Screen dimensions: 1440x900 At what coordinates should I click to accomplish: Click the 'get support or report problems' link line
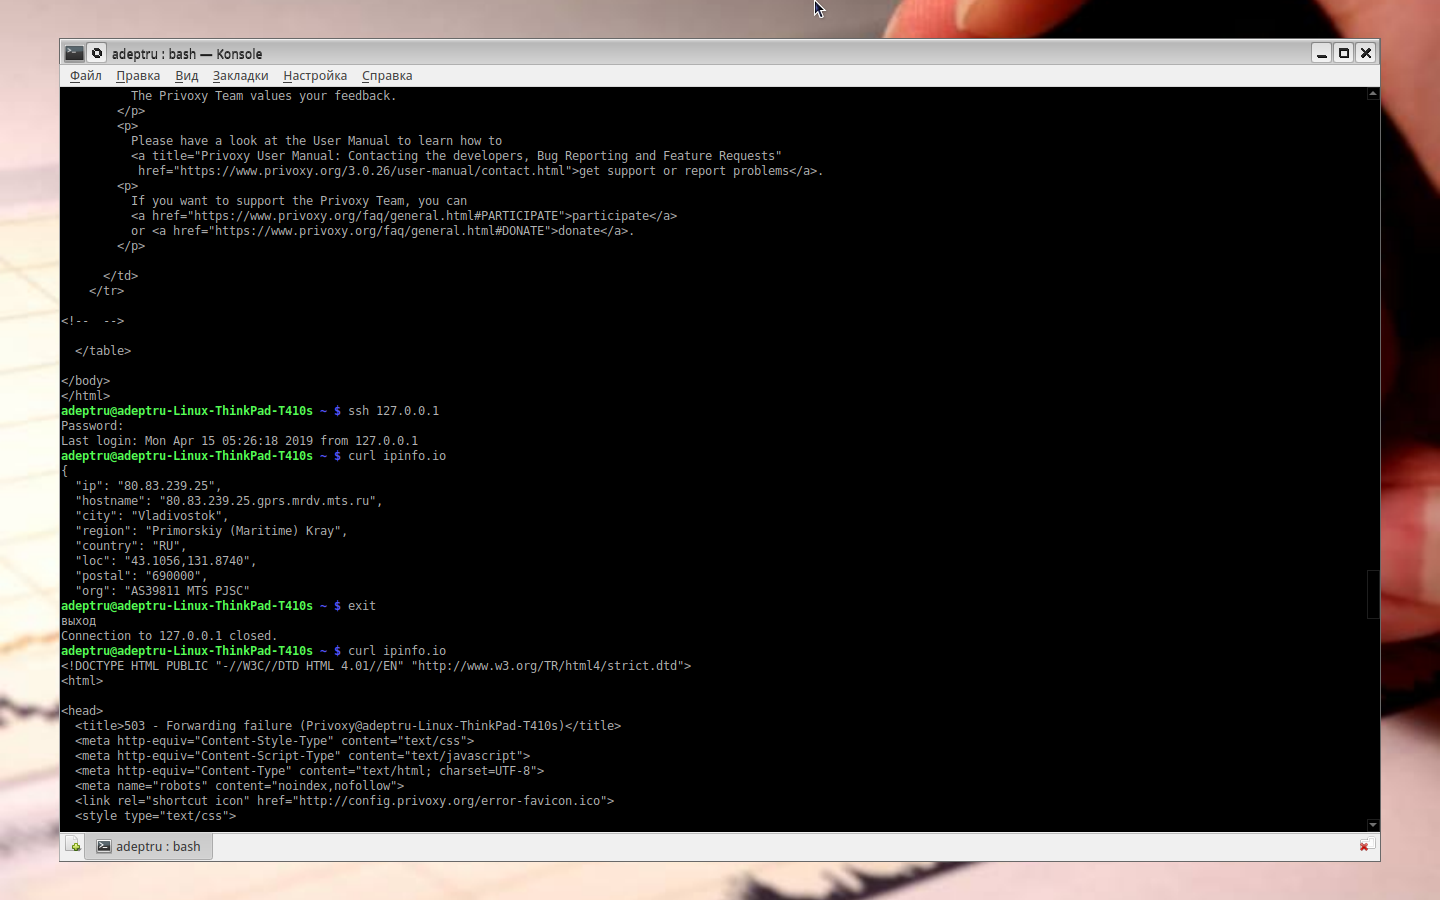click(x=481, y=171)
